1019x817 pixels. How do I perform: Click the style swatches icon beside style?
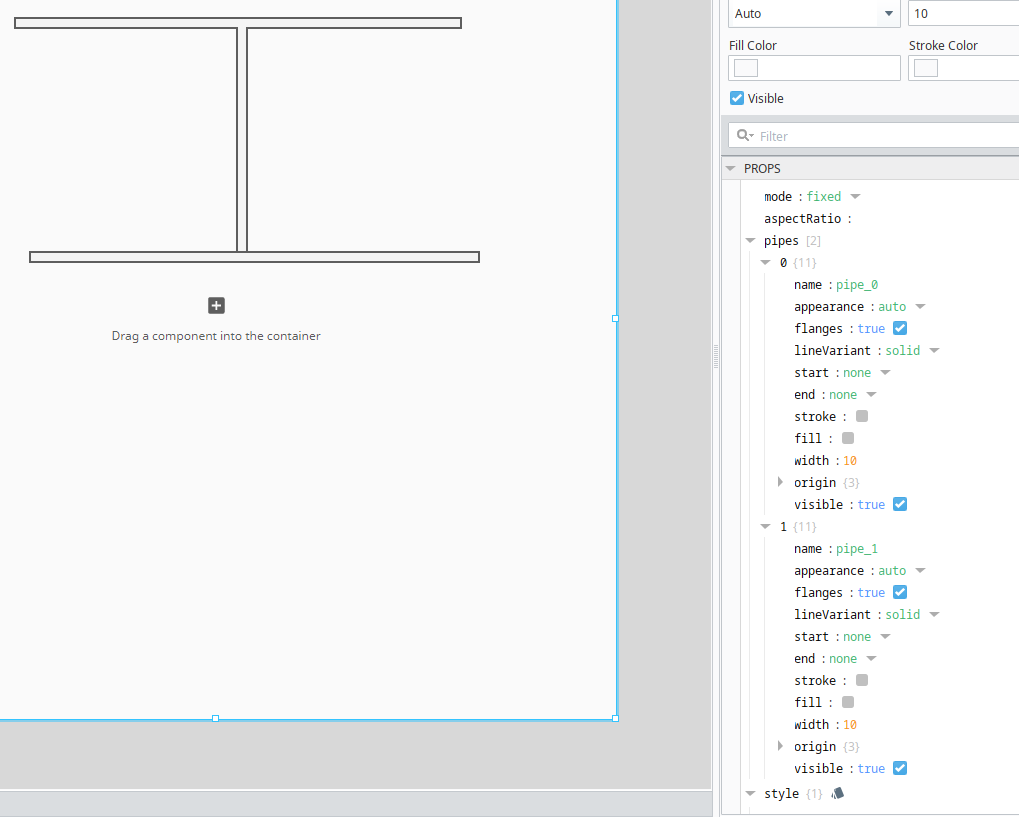(x=838, y=793)
